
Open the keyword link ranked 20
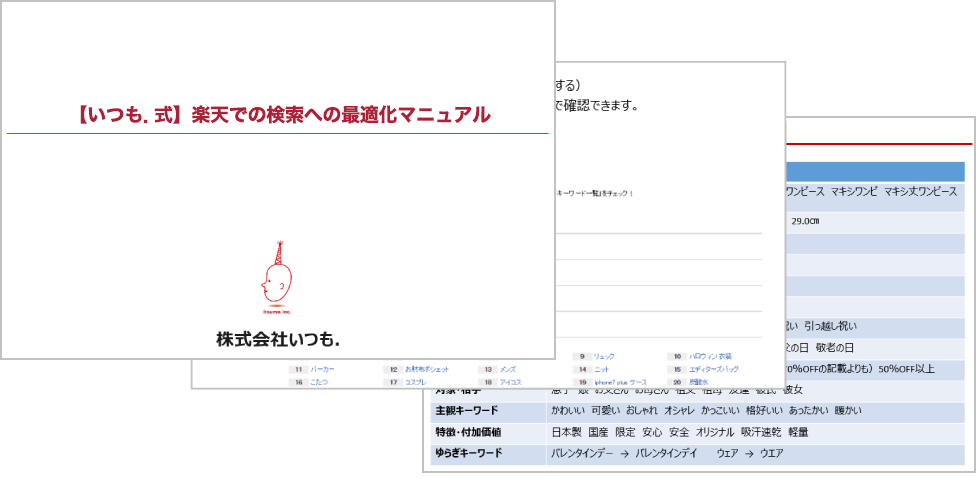pyautogui.click(x=698, y=382)
